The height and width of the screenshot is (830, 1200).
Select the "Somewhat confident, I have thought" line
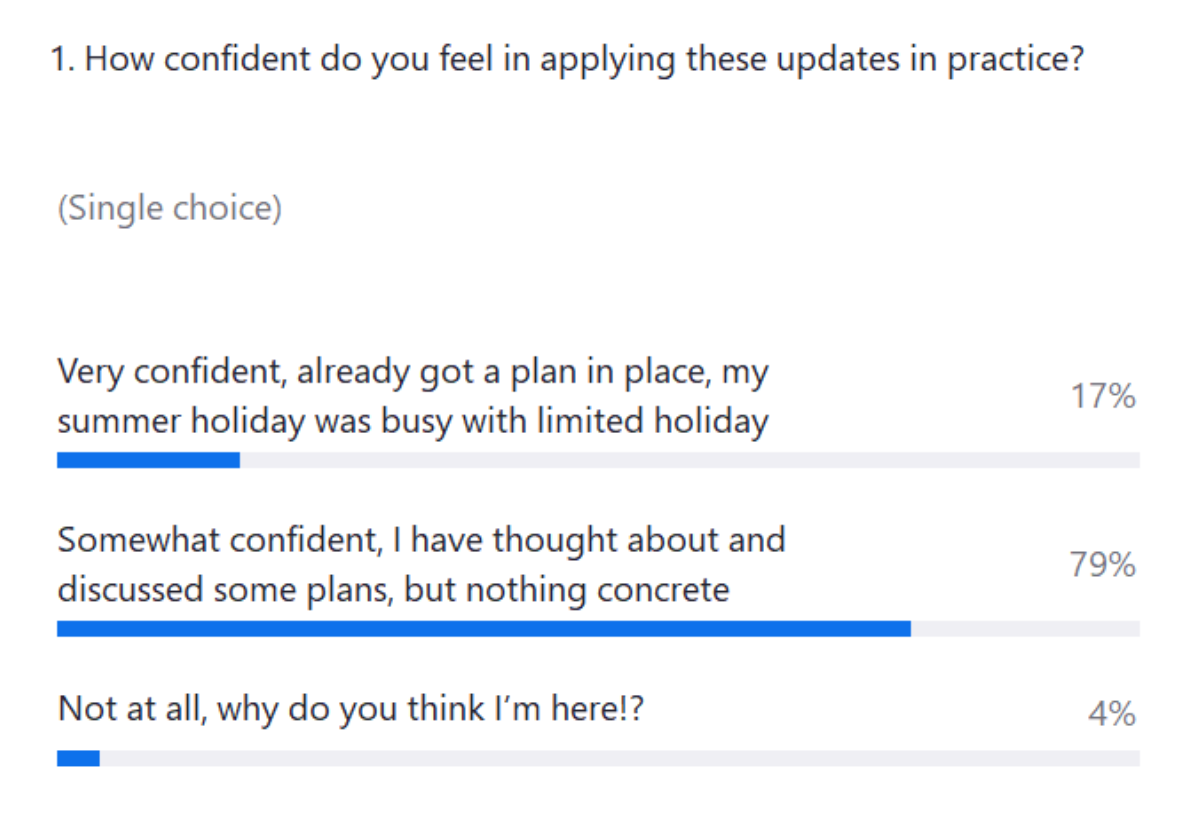coord(421,540)
